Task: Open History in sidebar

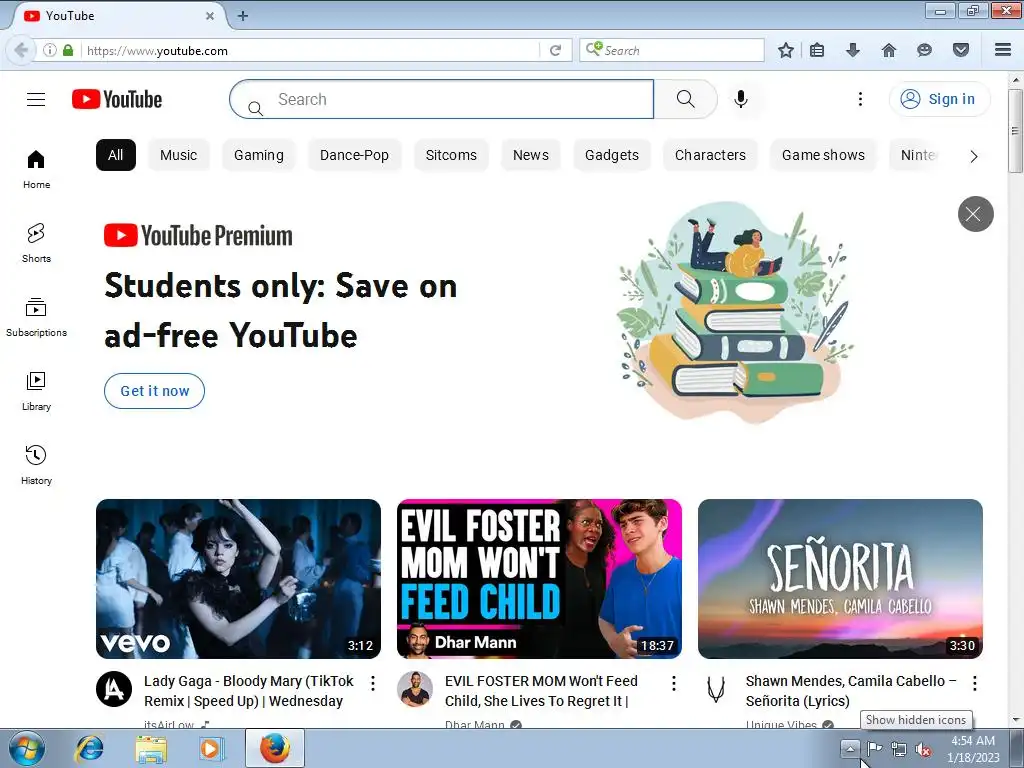Action: (x=36, y=465)
